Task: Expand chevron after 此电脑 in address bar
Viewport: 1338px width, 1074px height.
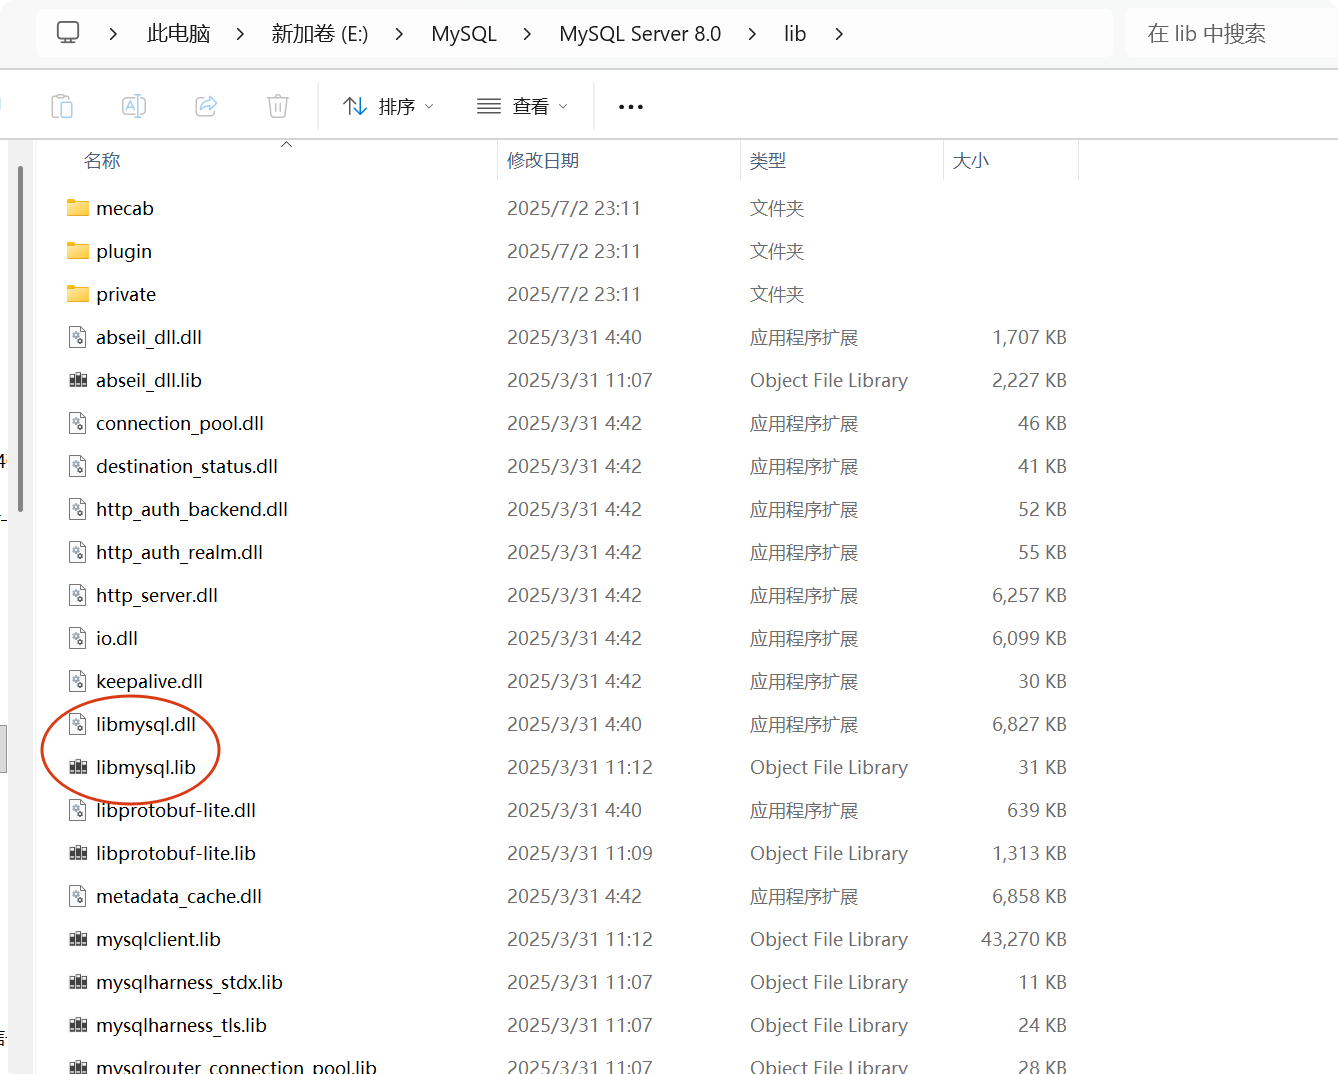Action: (x=240, y=34)
